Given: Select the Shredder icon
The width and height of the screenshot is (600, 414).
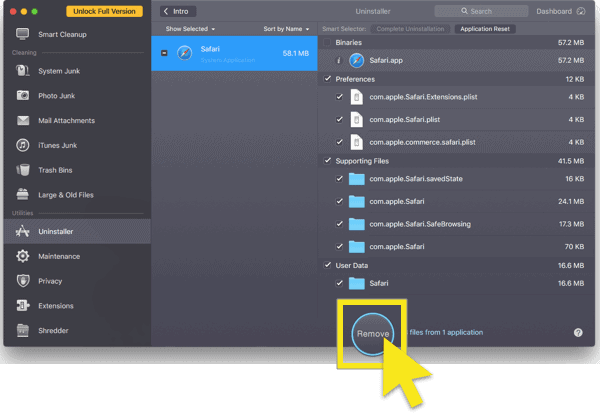Looking at the screenshot, I should coord(23,331).
